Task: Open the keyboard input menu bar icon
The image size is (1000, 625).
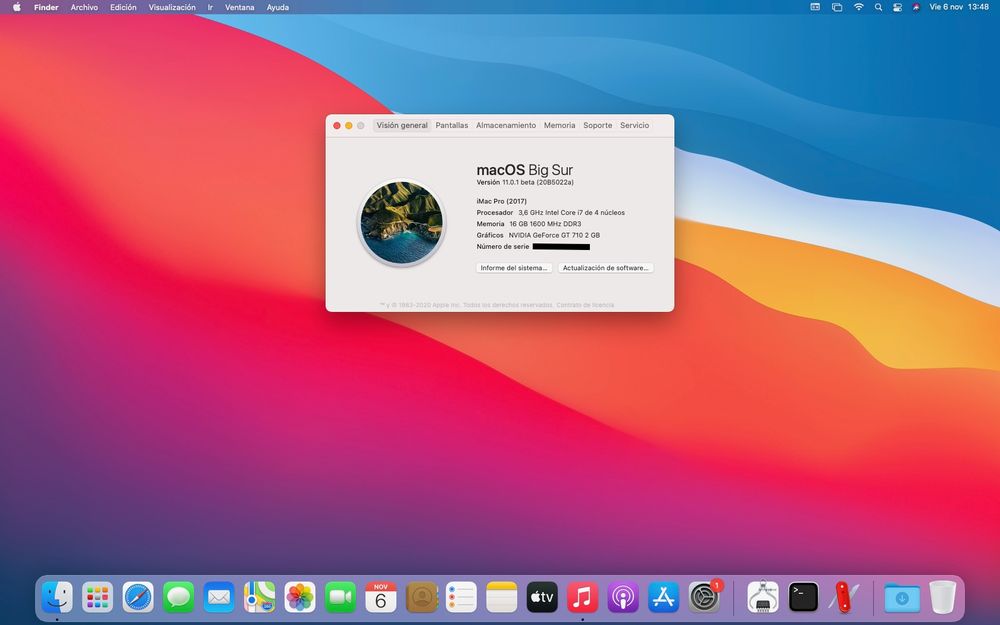Action: tap(815, 7)
